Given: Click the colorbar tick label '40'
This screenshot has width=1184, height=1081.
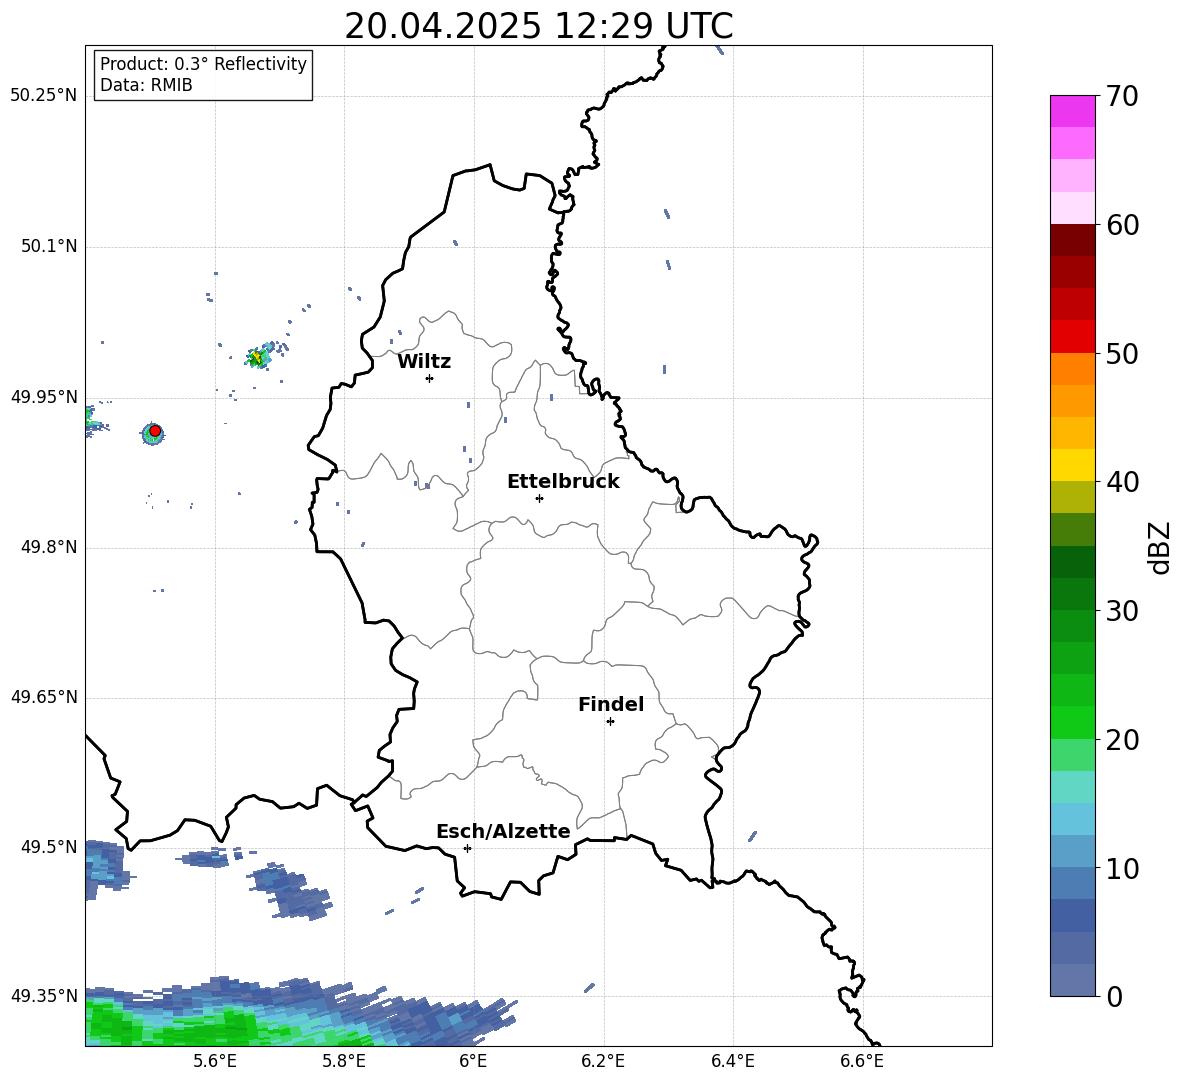Looking at the screenshot, I should tap(1123, 482).
